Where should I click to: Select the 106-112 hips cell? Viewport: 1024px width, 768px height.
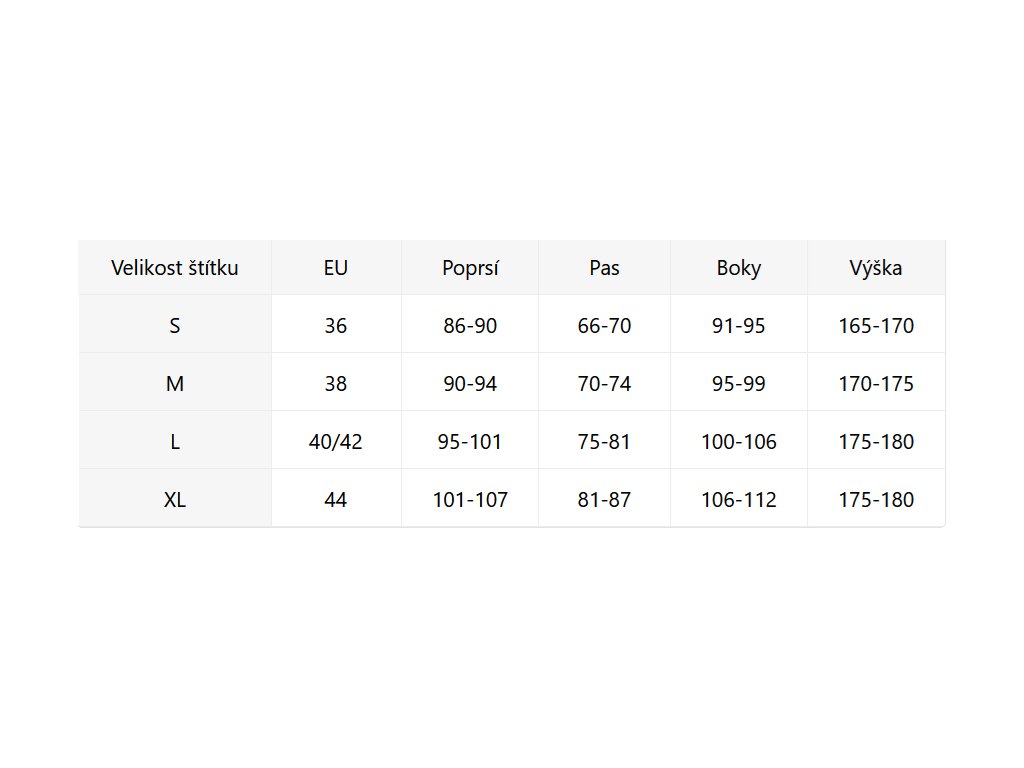tap(739, 500)
